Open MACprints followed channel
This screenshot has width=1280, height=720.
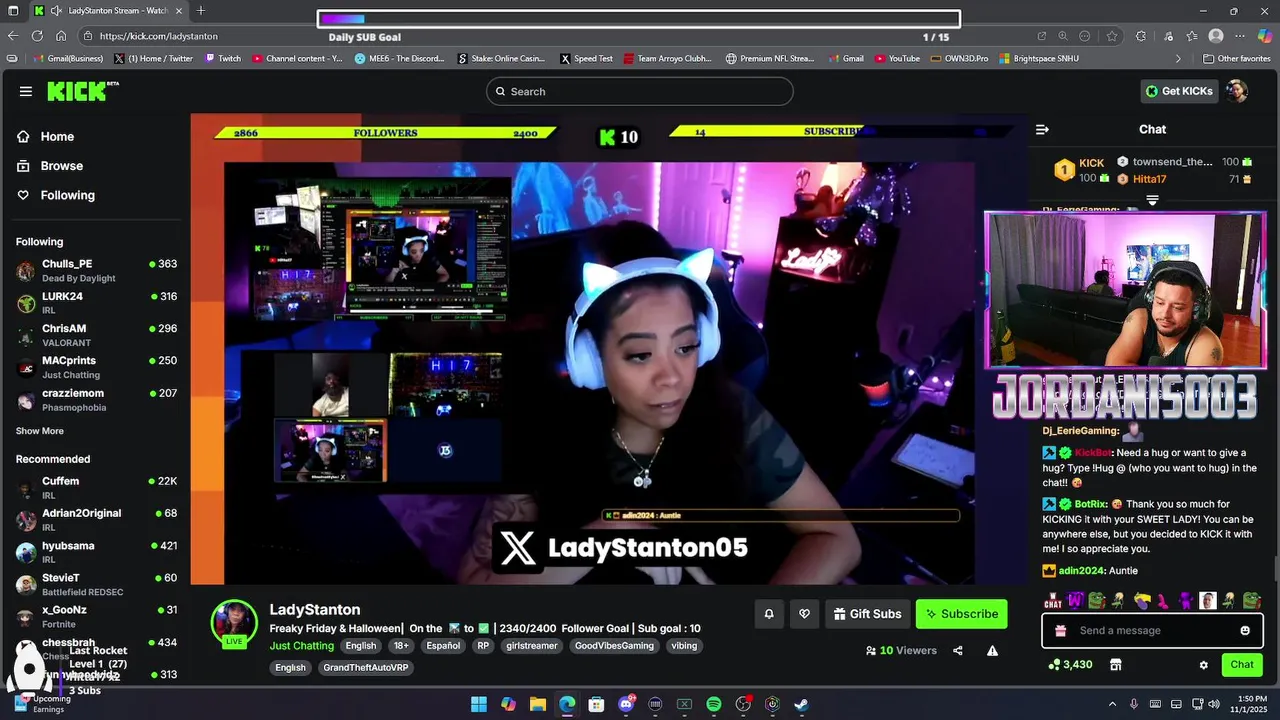click(96, 367)
